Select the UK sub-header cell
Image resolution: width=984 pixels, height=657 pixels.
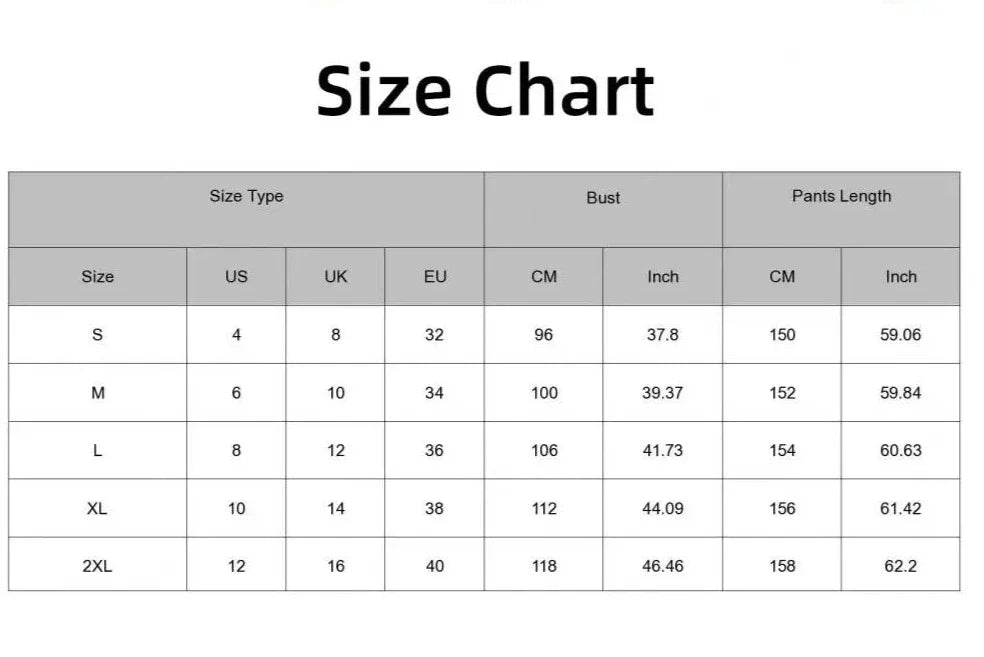coord(336,277)
